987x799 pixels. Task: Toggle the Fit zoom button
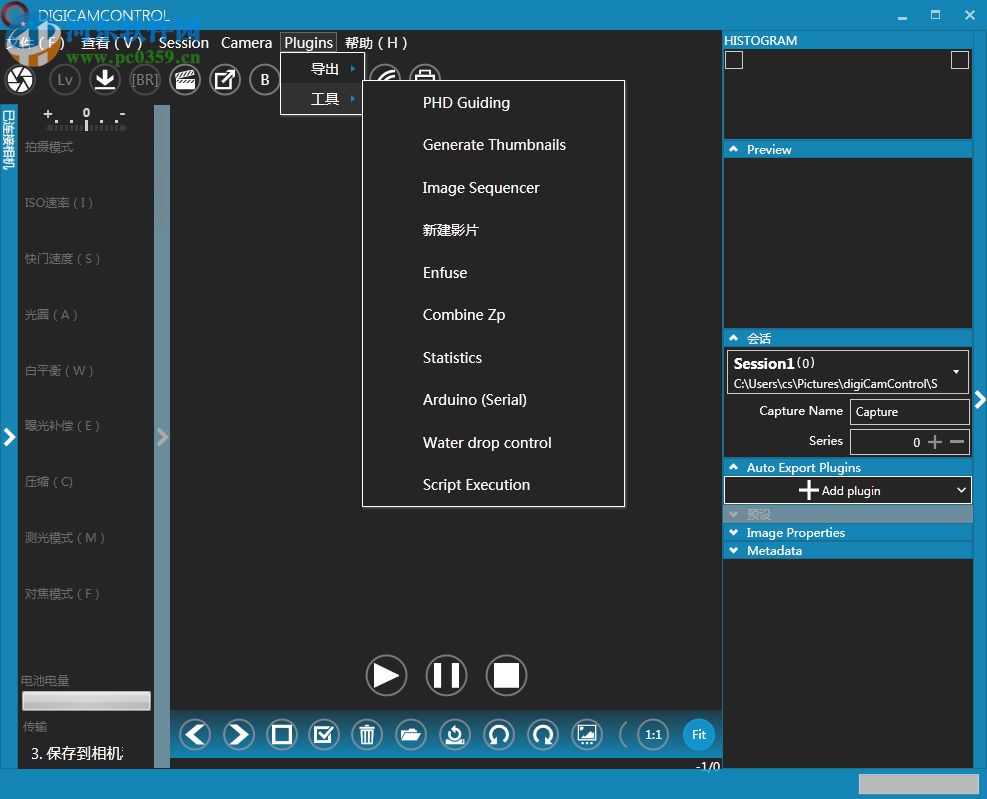(x=699, y=735)
